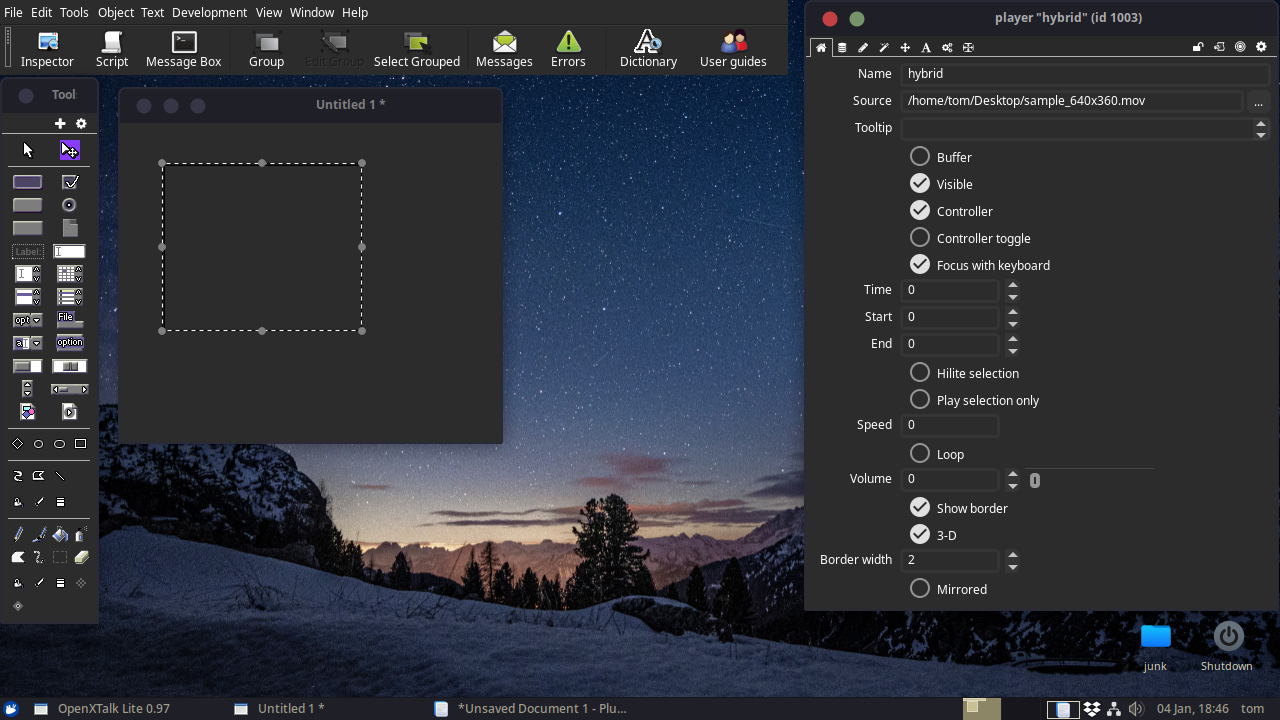
Task: Click the plus icon in Tool palette header
Action: 60,124
